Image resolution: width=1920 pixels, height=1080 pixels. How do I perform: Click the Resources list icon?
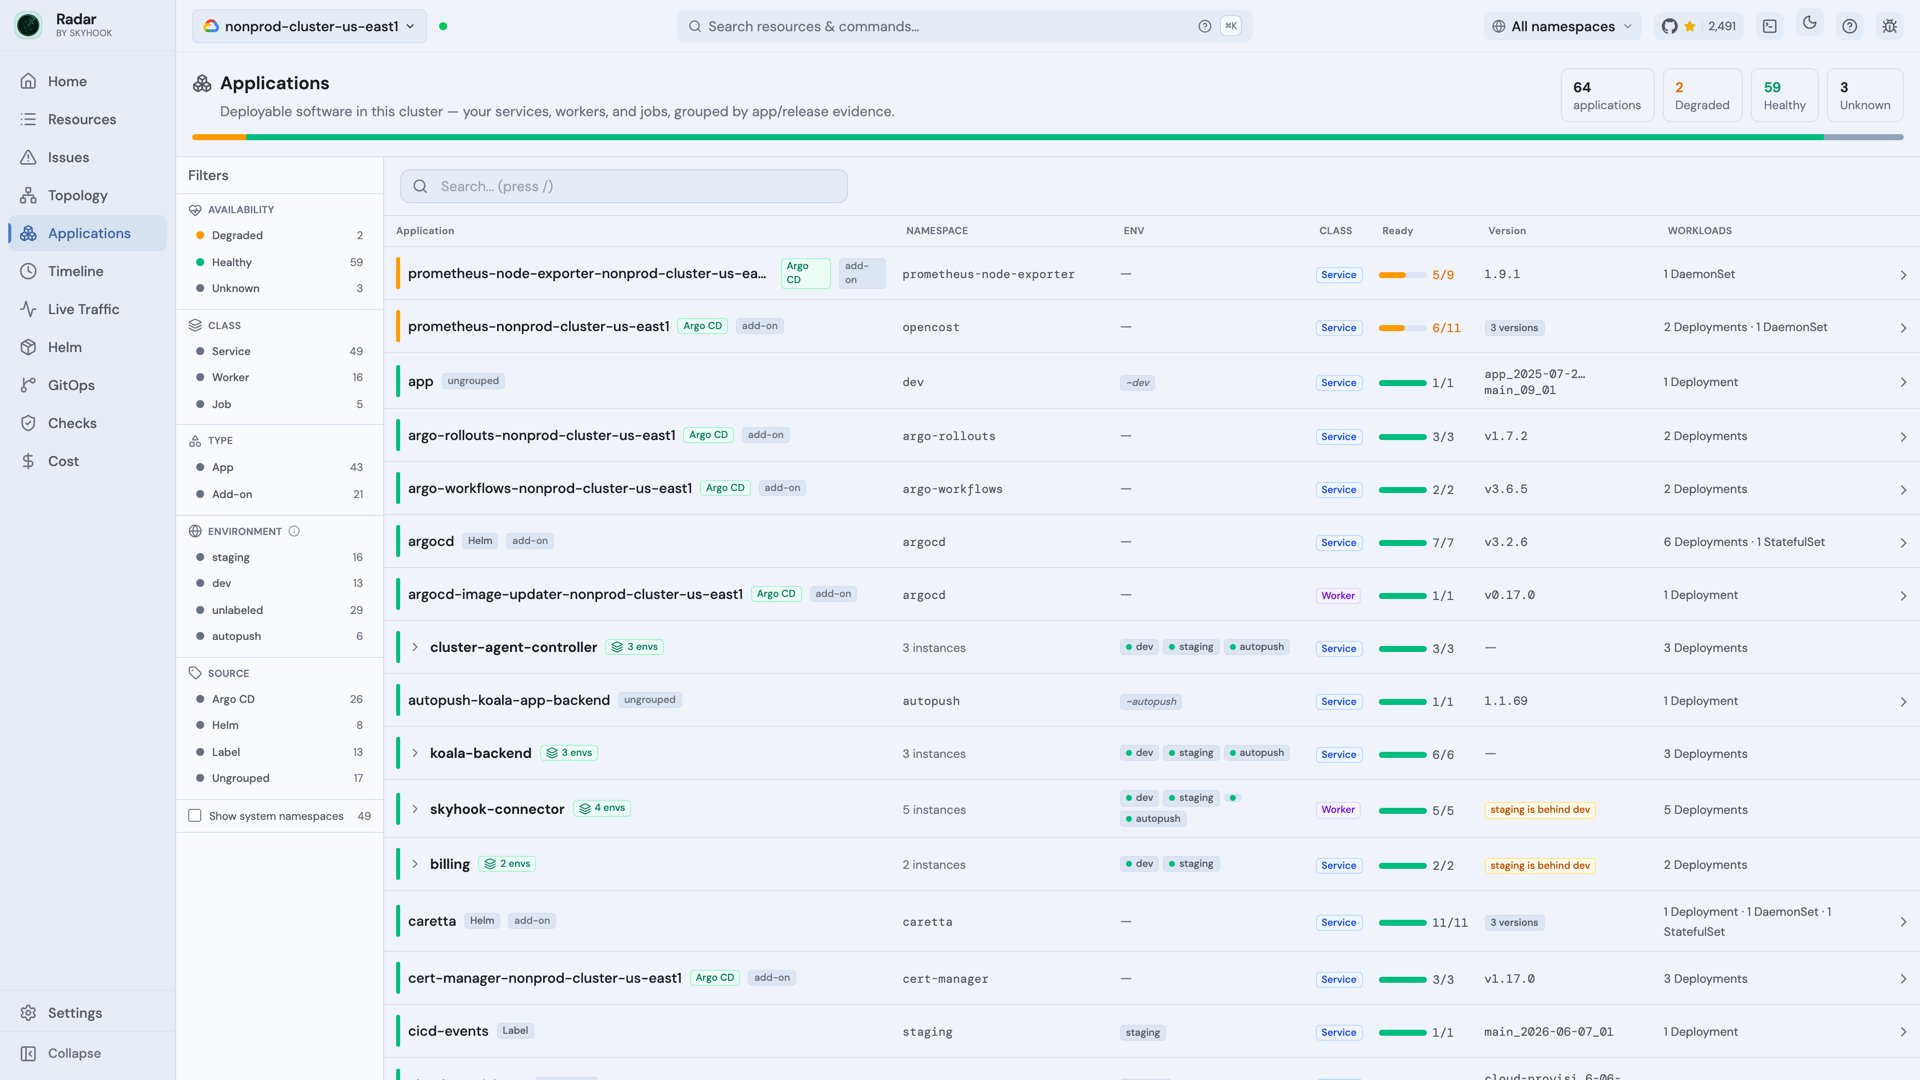coord(28,119)
